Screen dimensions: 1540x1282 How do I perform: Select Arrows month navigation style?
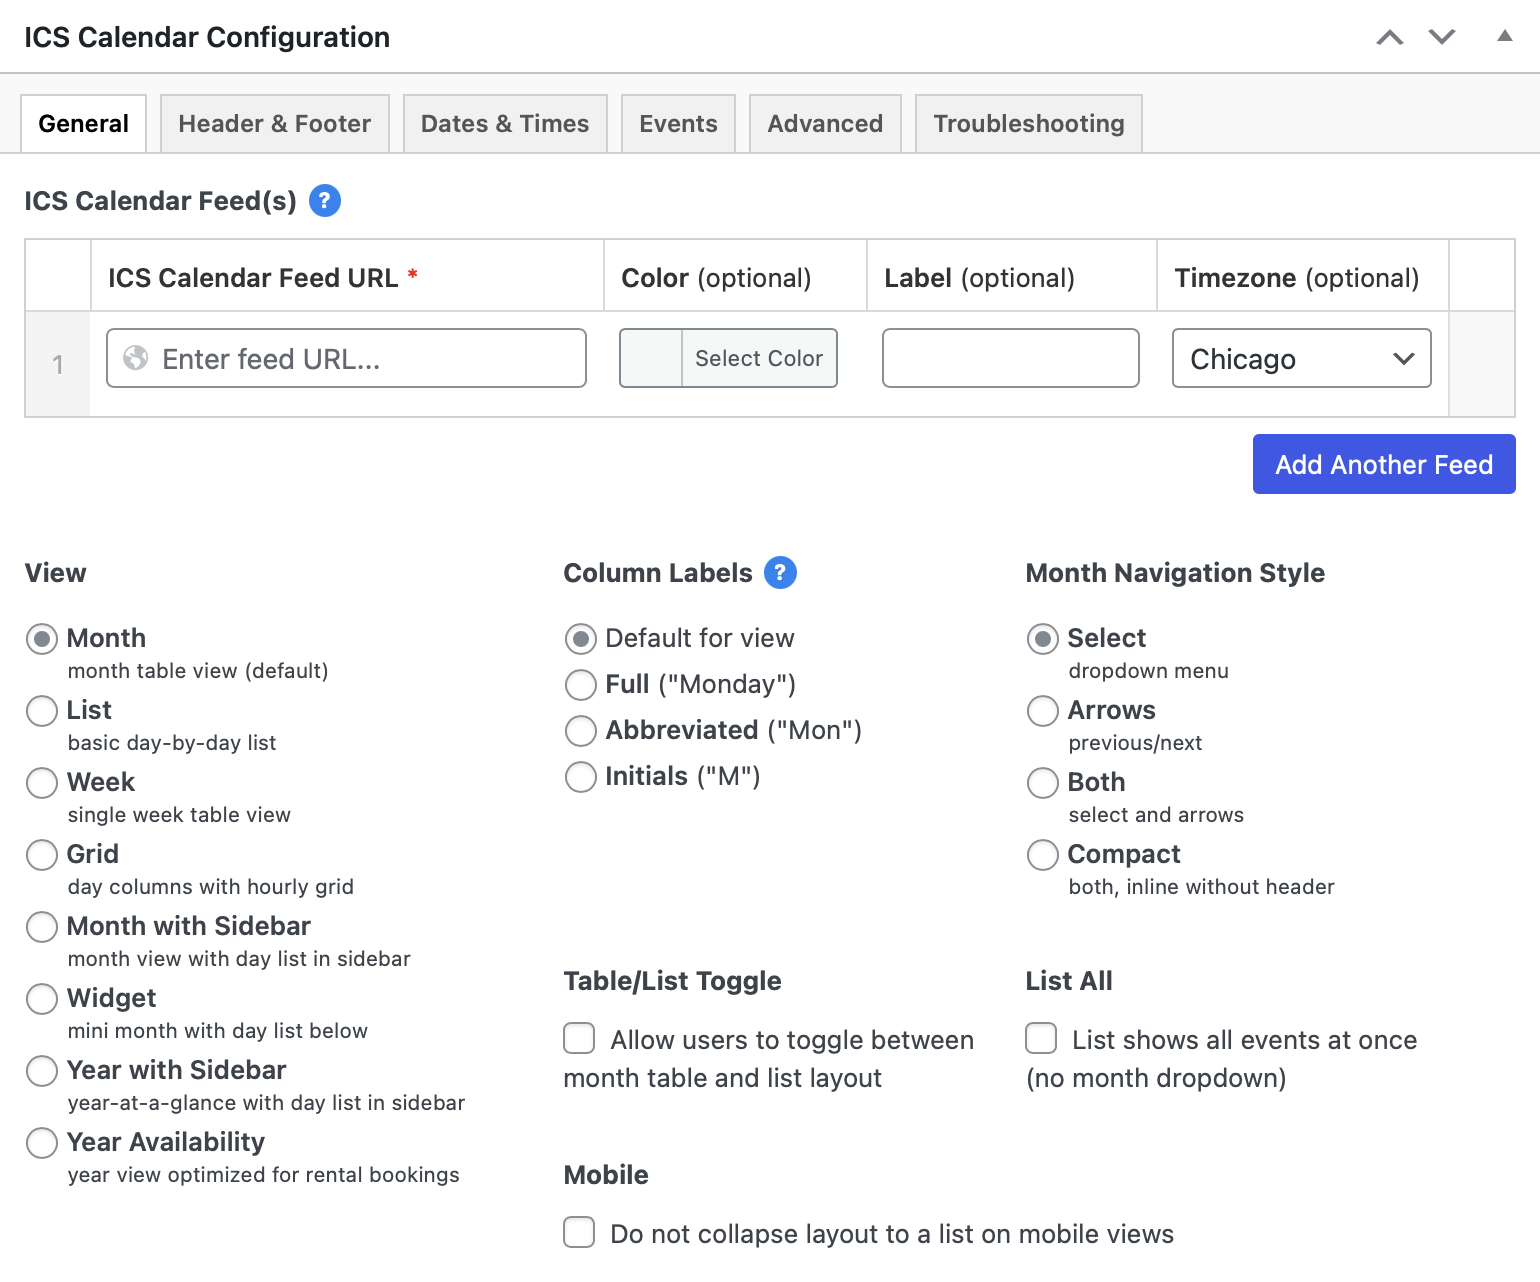click(1043, 711)
